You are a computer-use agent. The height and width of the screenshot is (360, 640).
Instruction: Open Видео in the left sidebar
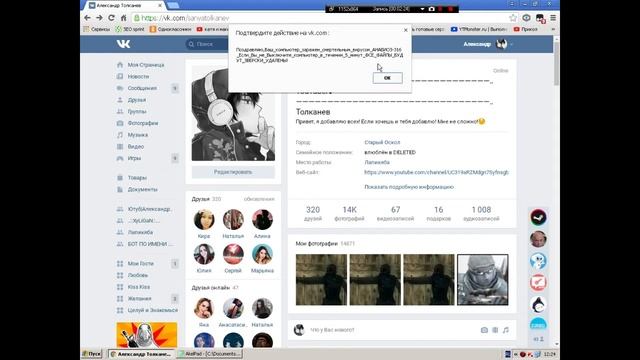tap(136, 146)
